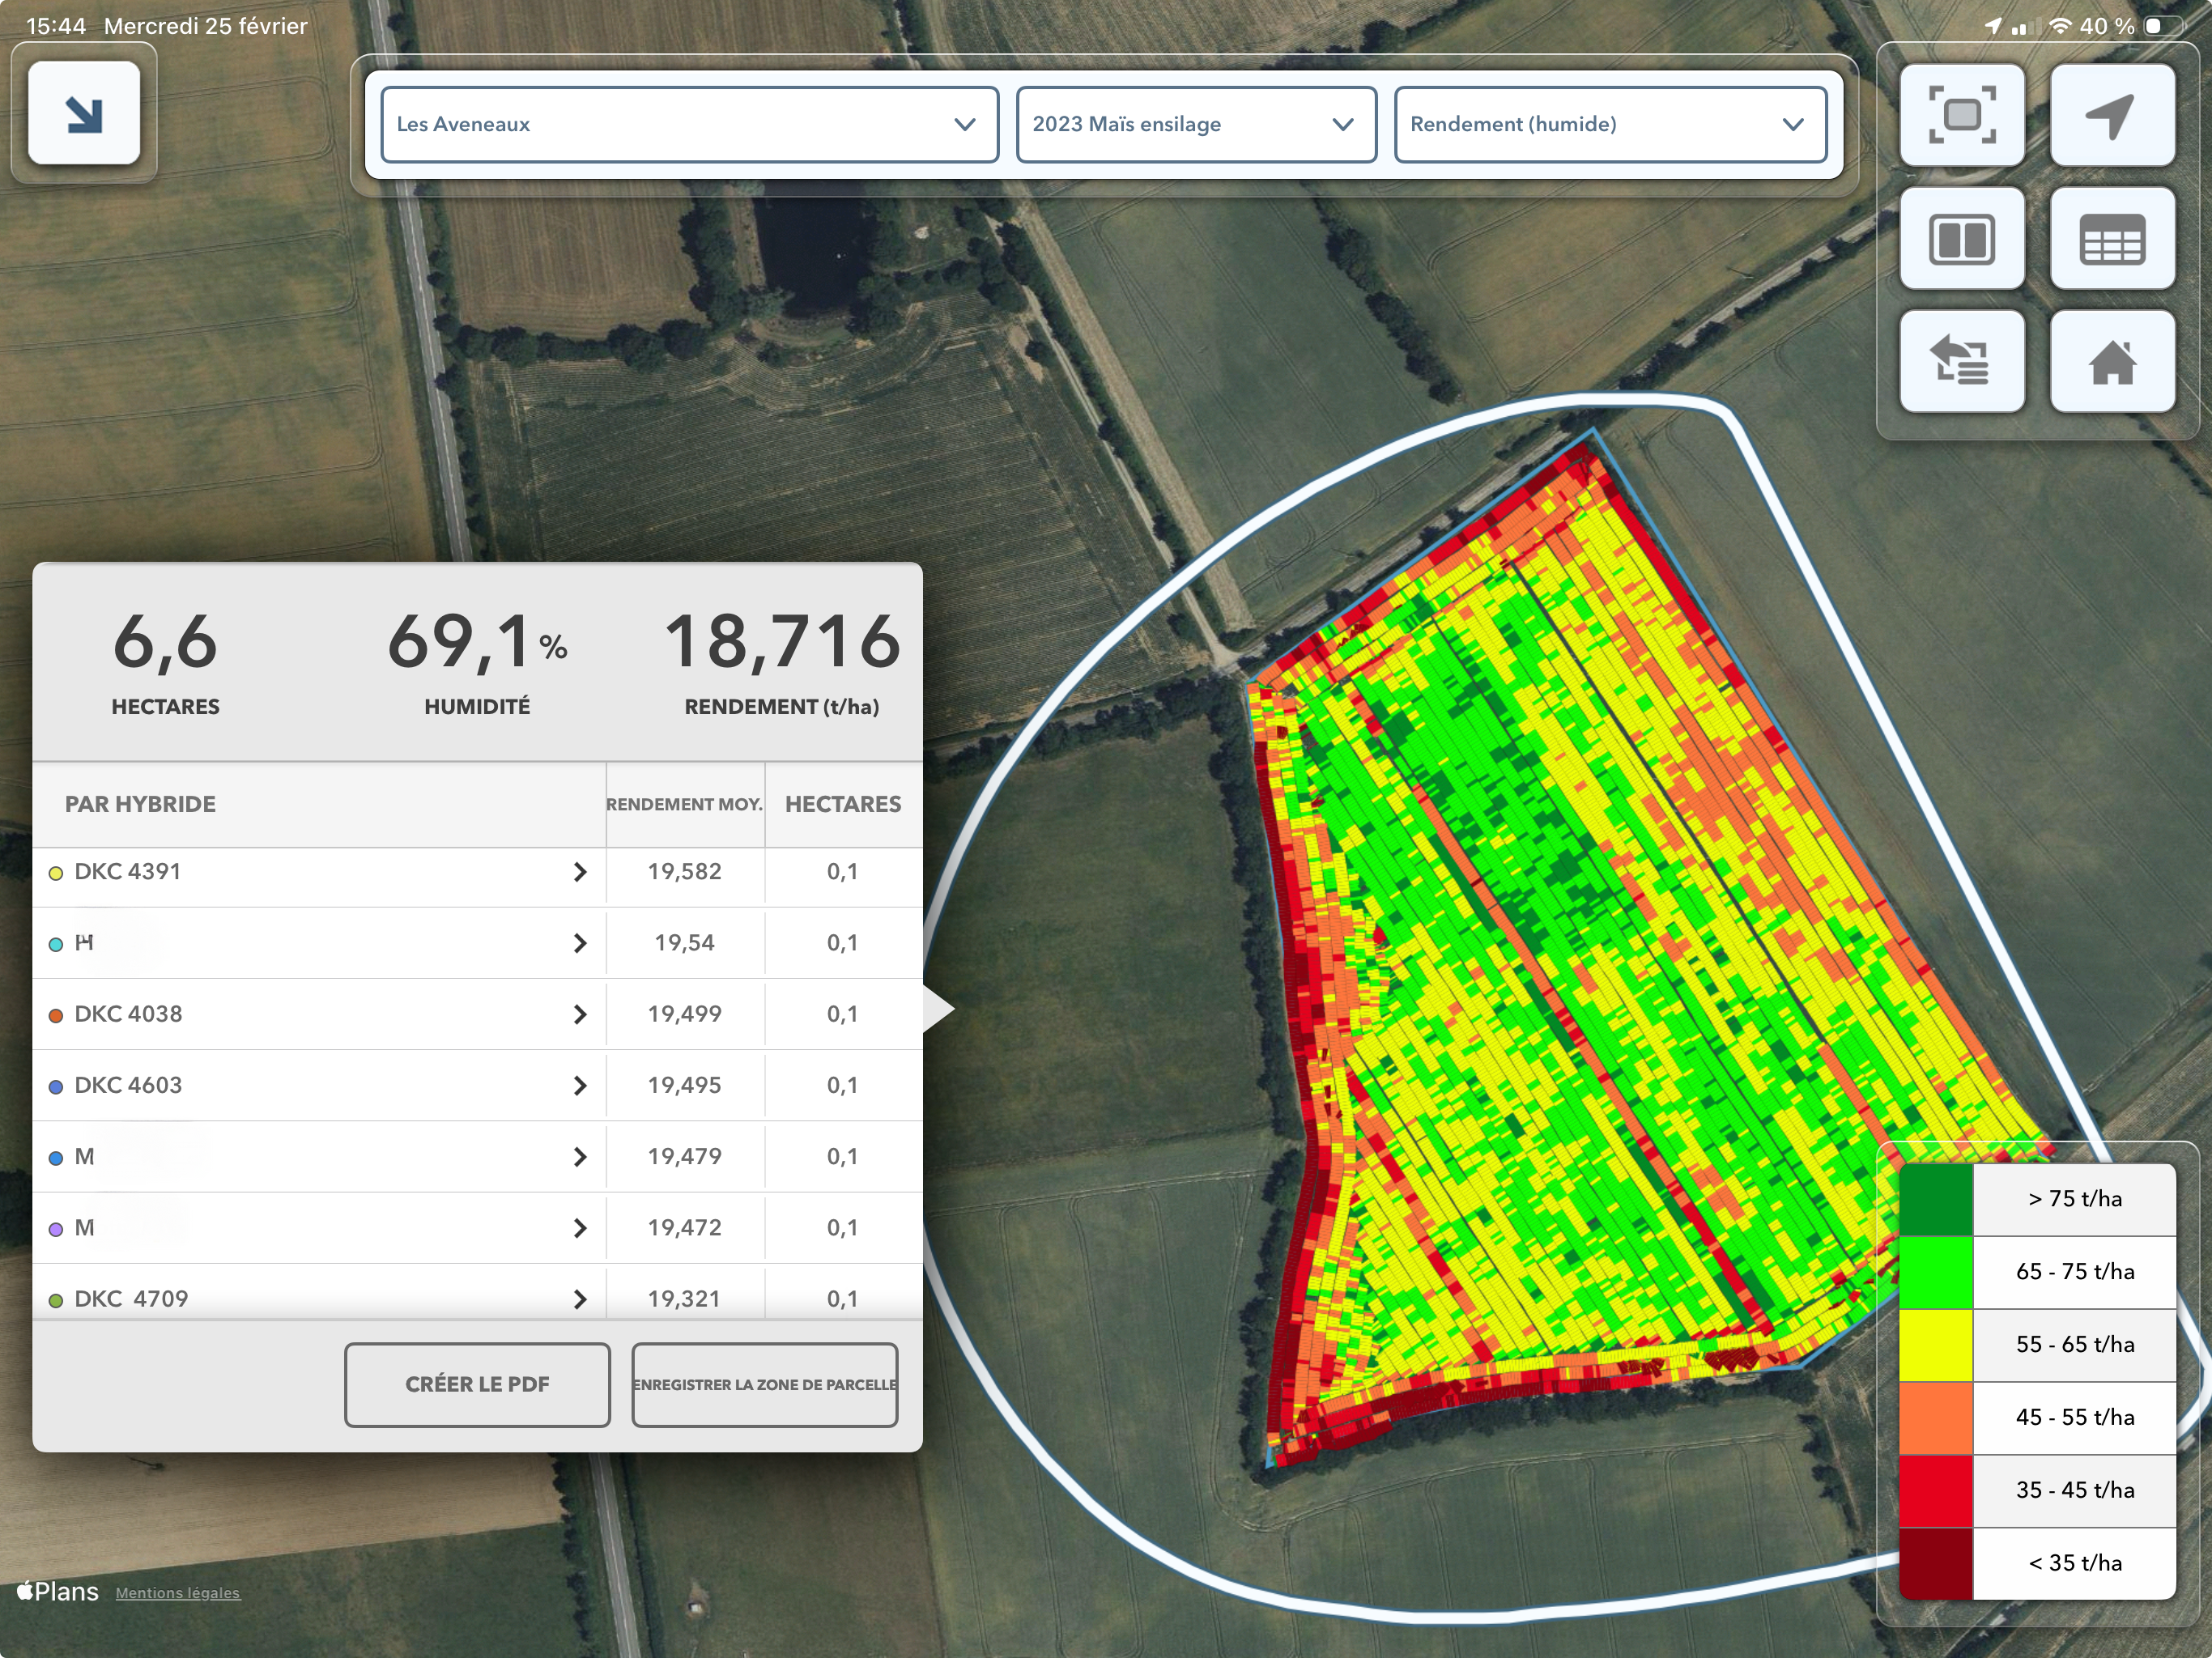Tap the 35 - 45 t/ha red legend swatch
Viewport: 2212px width, 1658px height.
pyautogui.click(x=1935, y=1490)
